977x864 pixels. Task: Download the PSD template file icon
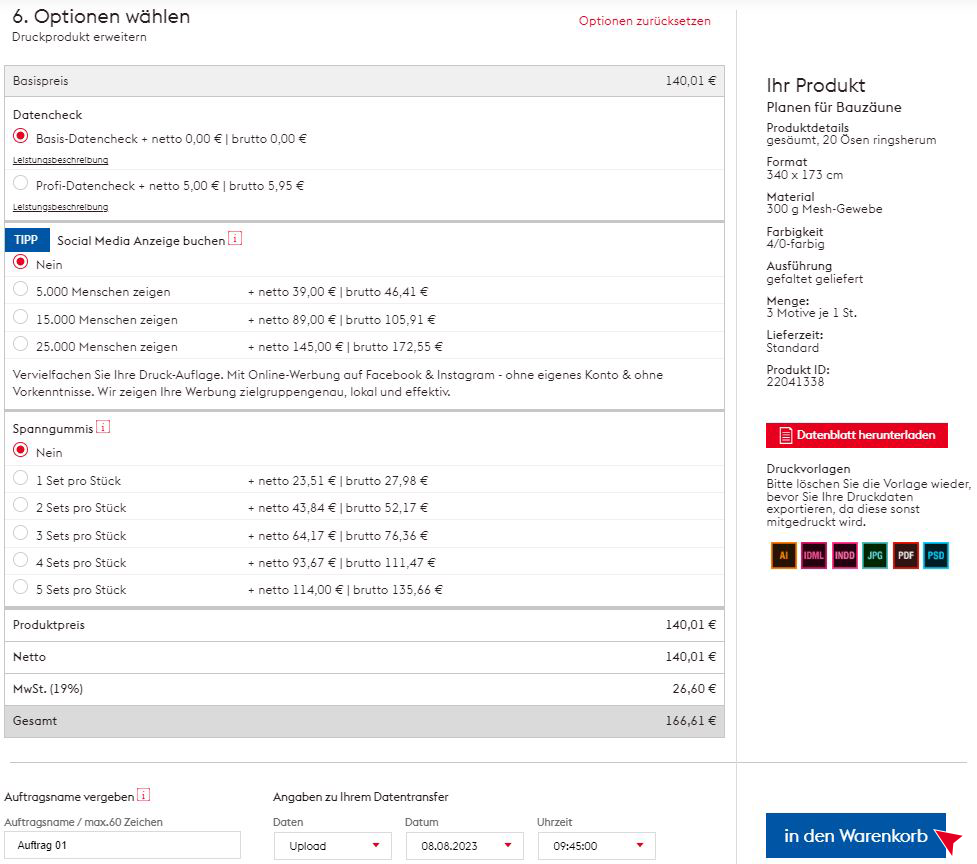[x=936, y=555]
